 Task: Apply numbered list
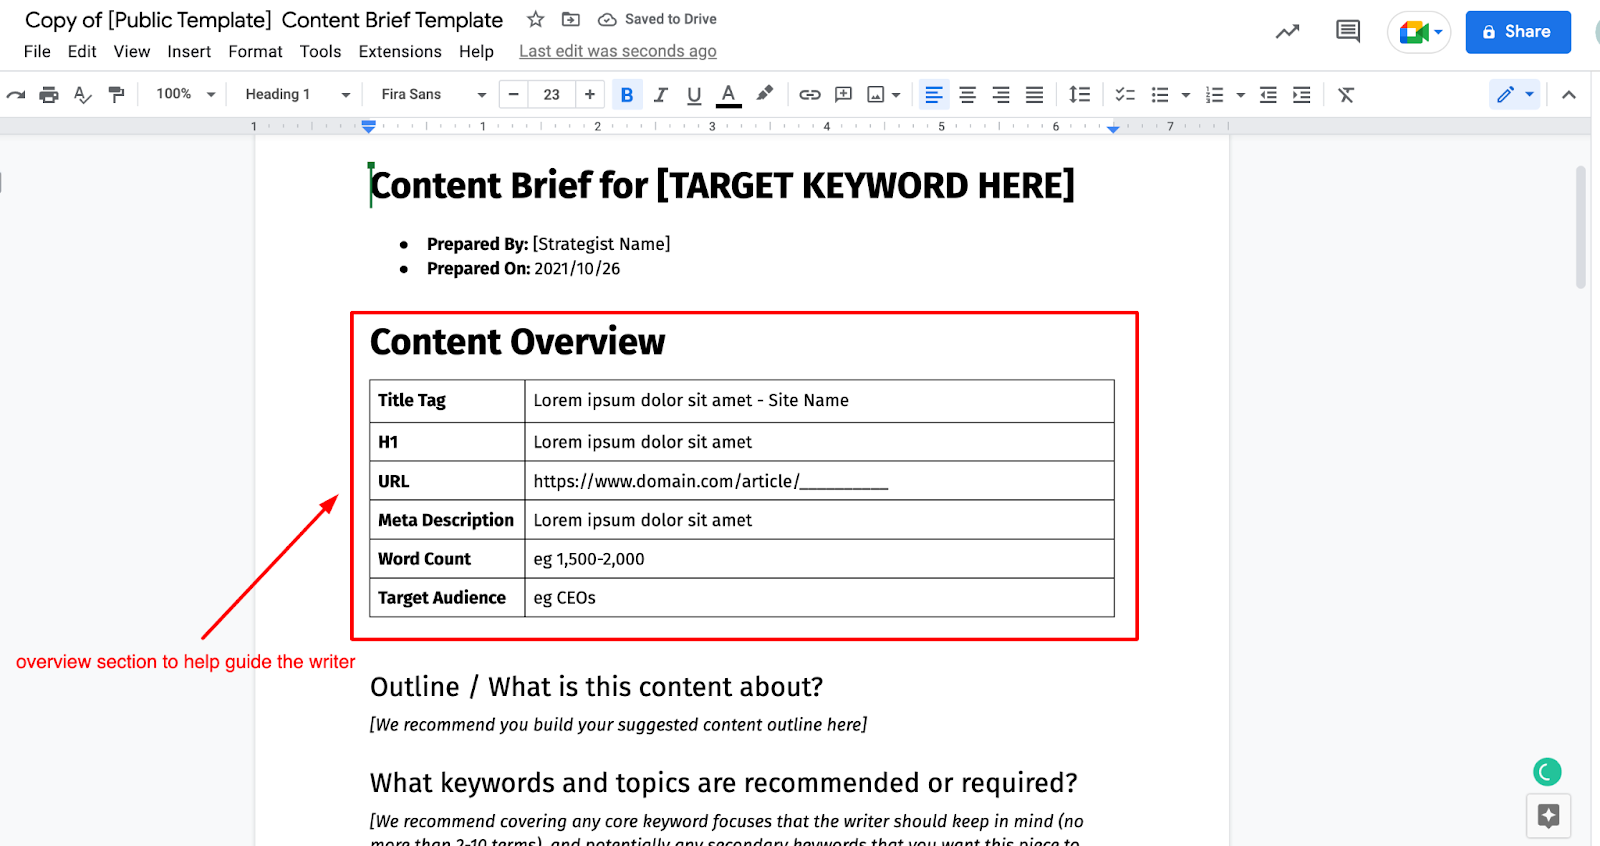click(1215, 95)
